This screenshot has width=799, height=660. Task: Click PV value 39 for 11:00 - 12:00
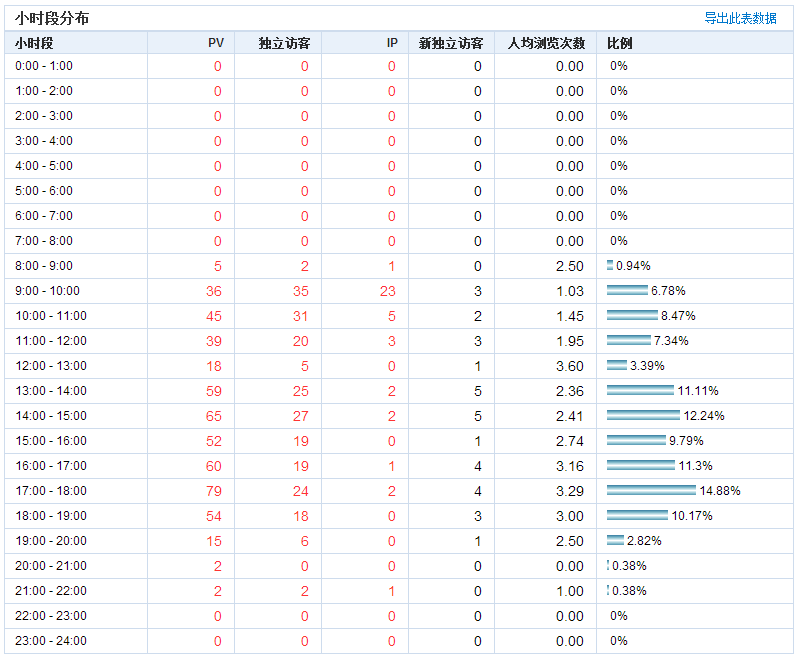click(214, 341)
